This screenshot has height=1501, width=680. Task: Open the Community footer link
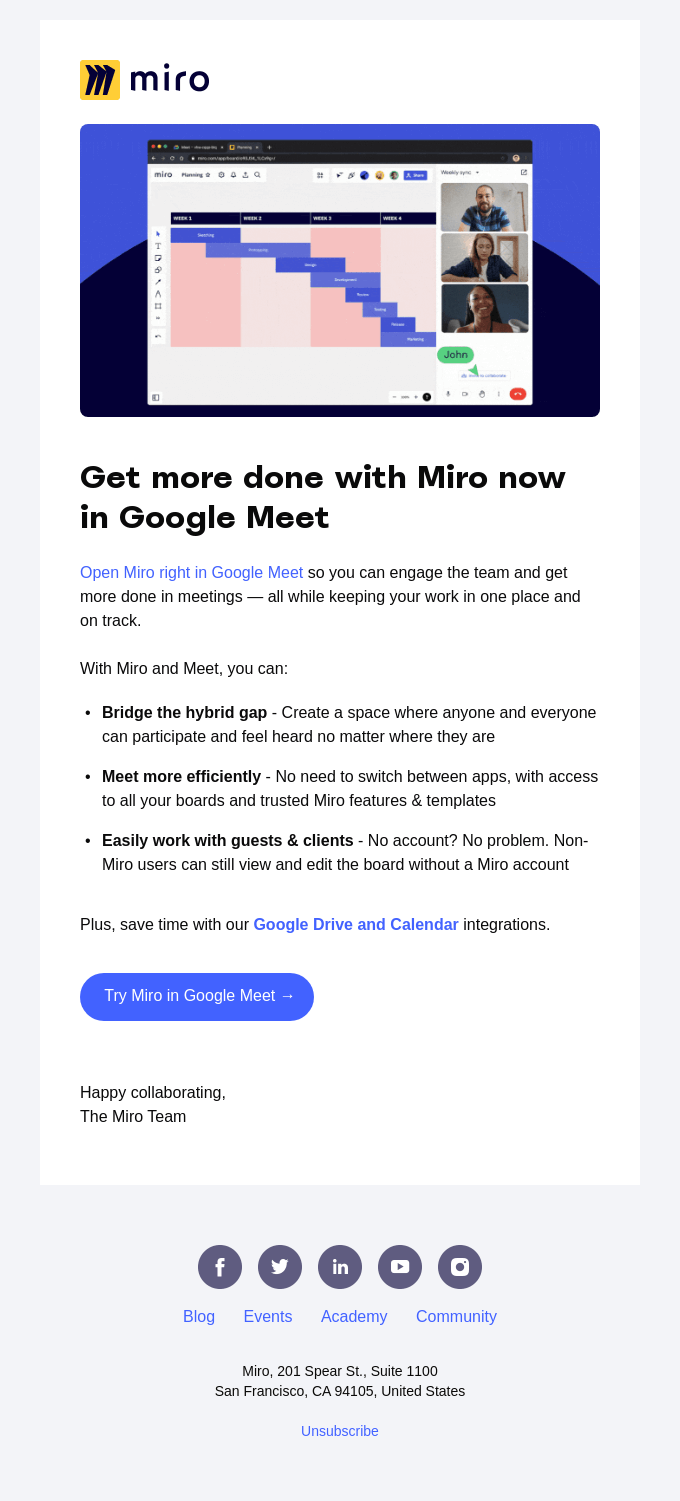[x=456, y=1317]
